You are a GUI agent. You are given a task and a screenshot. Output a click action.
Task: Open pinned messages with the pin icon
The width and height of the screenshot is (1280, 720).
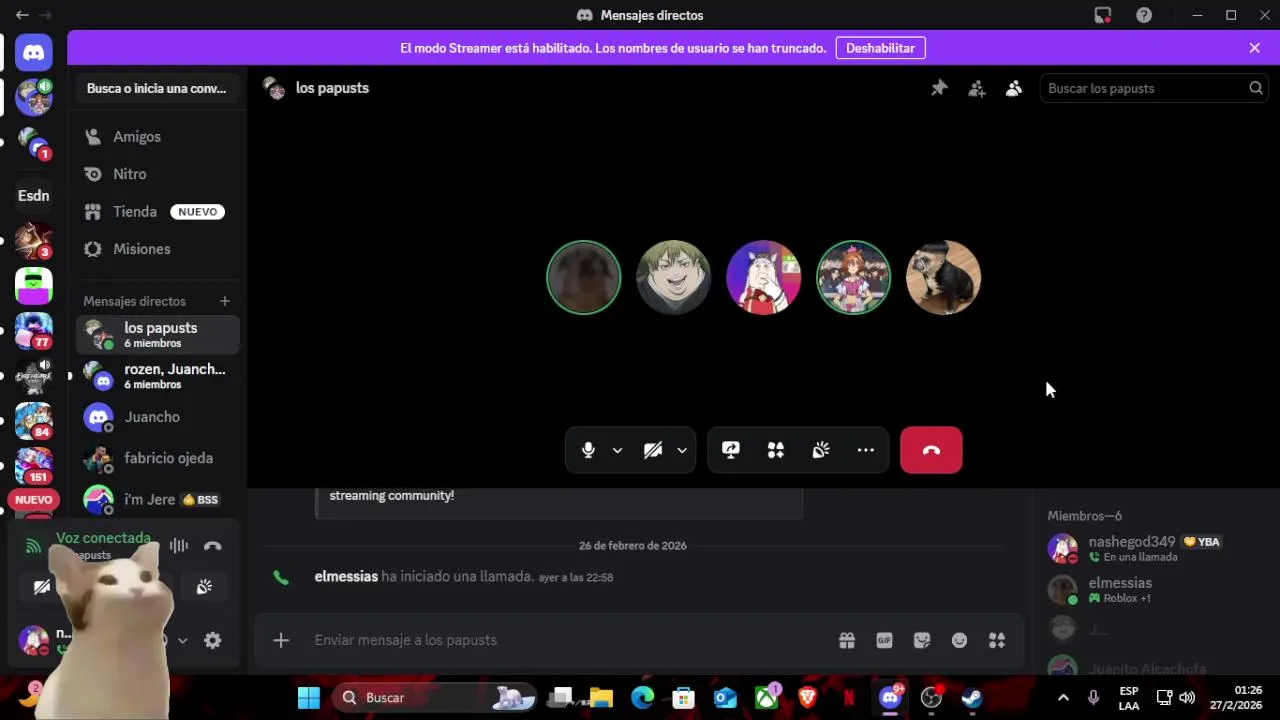click(x=939, y=88)
